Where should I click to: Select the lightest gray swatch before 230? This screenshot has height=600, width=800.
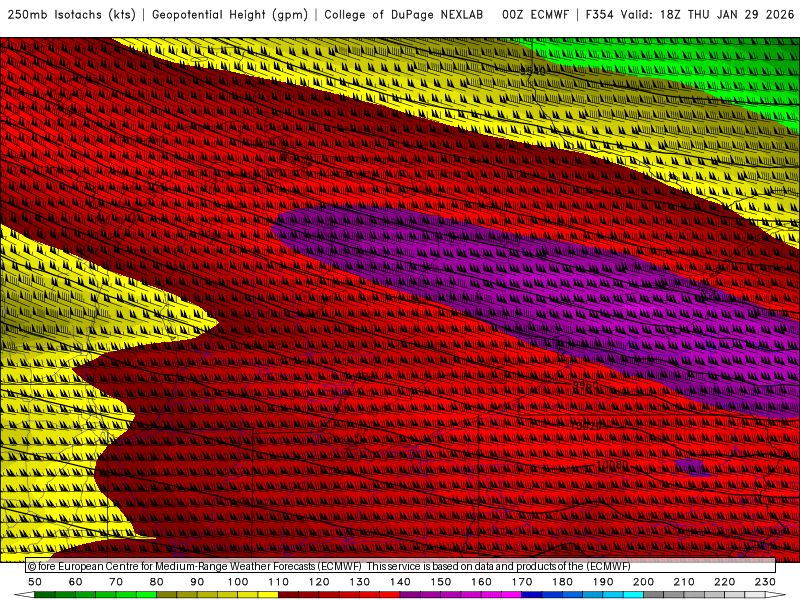[755, 595]
